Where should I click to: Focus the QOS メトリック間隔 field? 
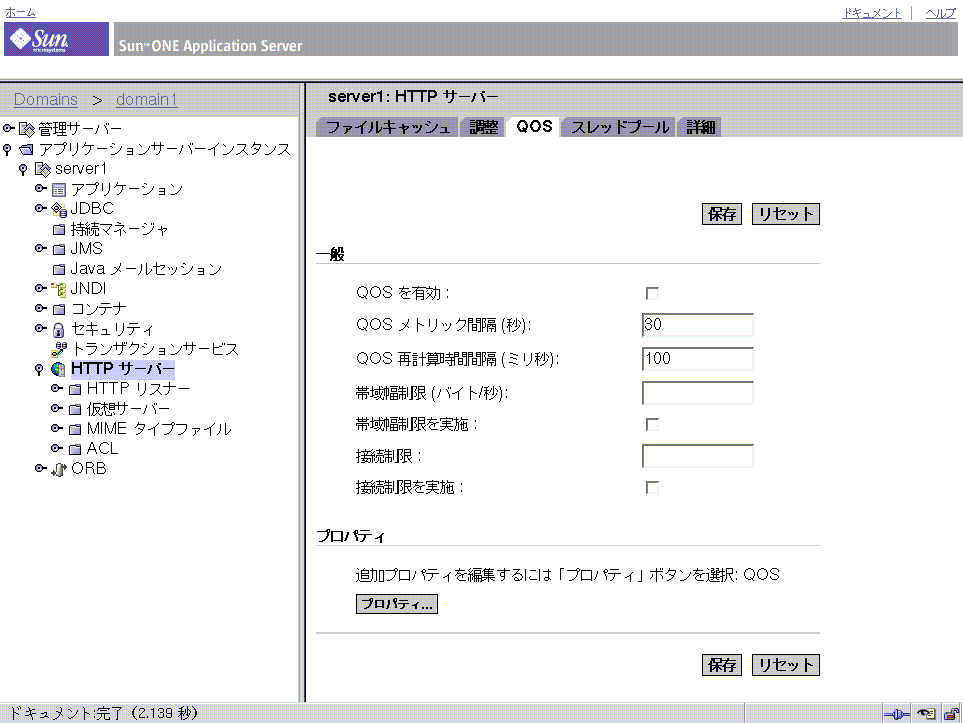tap(698, 325)
